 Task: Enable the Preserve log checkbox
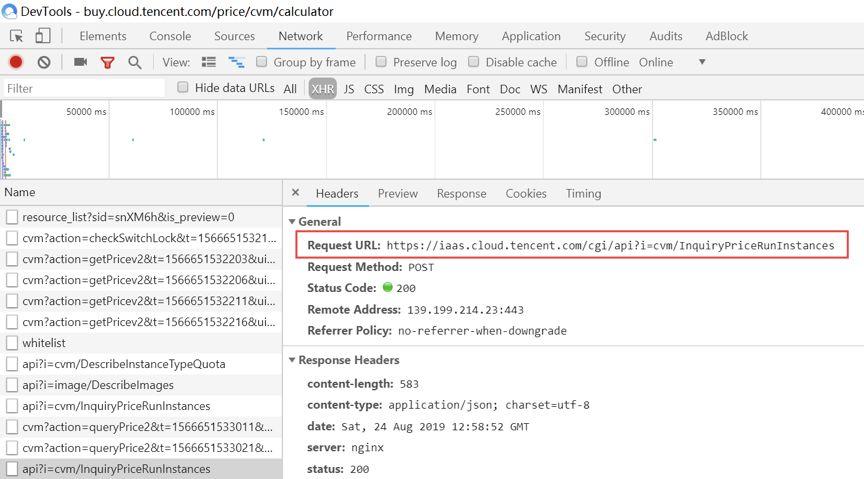[x=382, y=62]
